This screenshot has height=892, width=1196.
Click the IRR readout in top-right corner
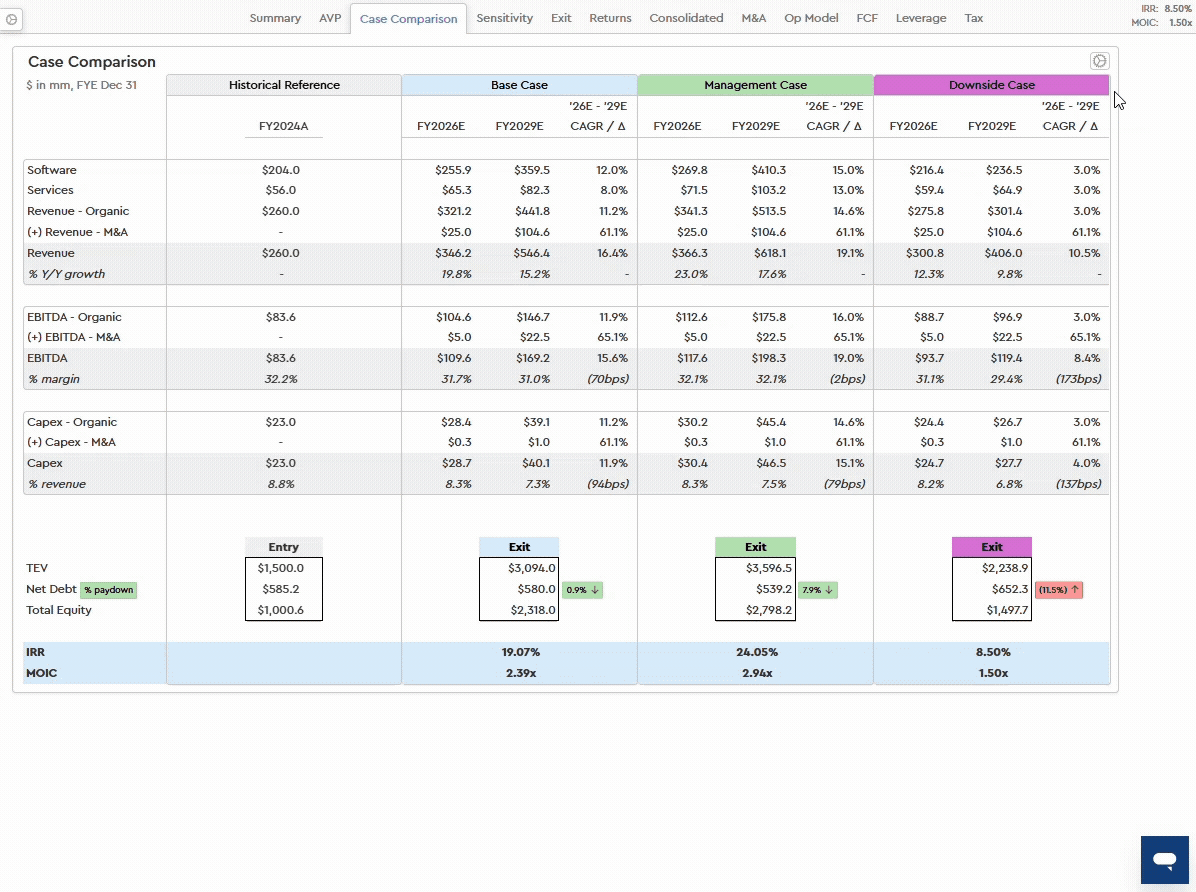point(1165,8)
